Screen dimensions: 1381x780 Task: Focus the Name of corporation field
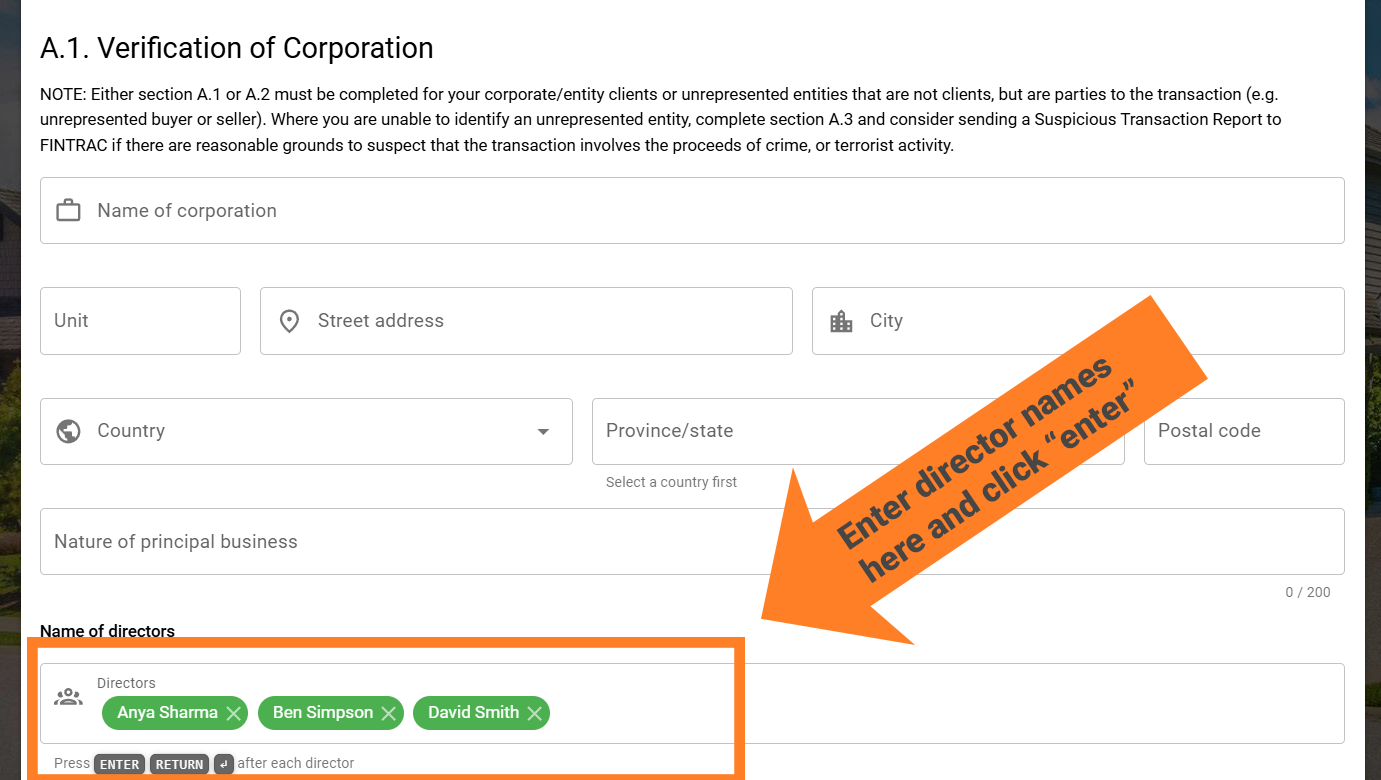692,210
